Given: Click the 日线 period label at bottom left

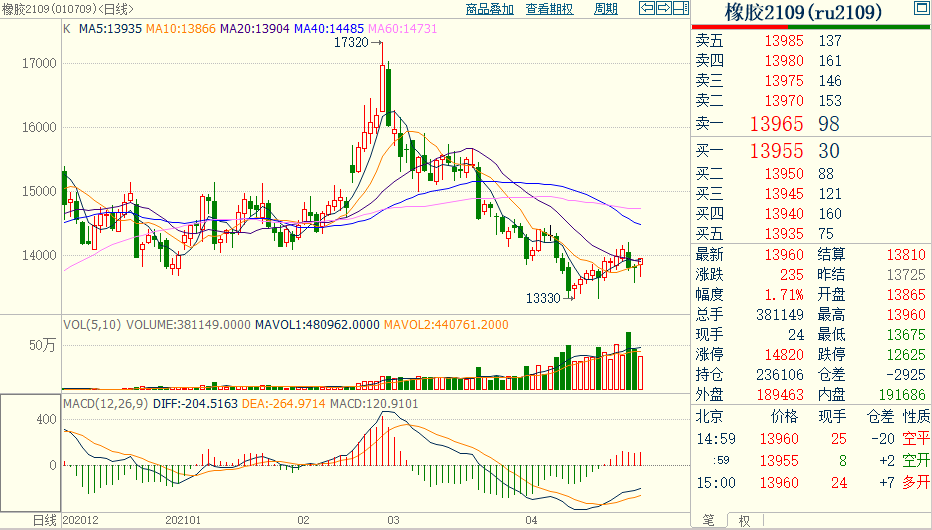Looking at the screenshot, I should (45, 520).
